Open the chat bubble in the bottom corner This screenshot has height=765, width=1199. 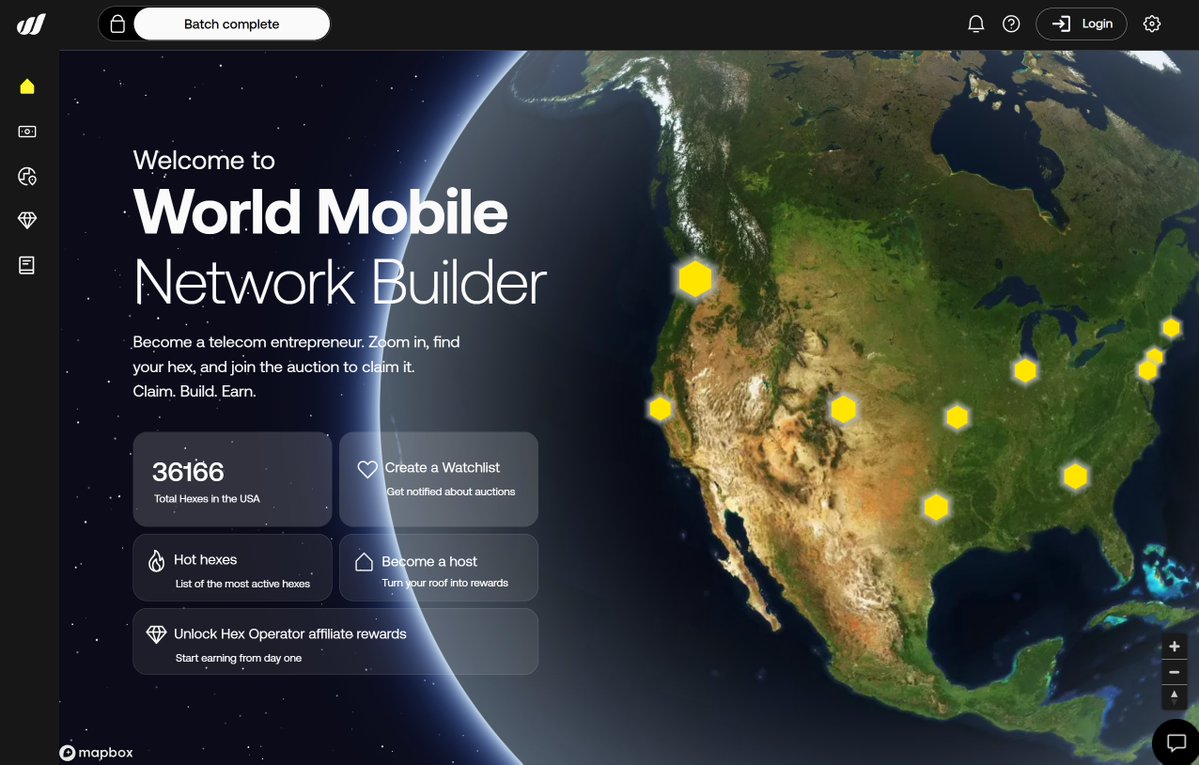[x=1175, y=742]
